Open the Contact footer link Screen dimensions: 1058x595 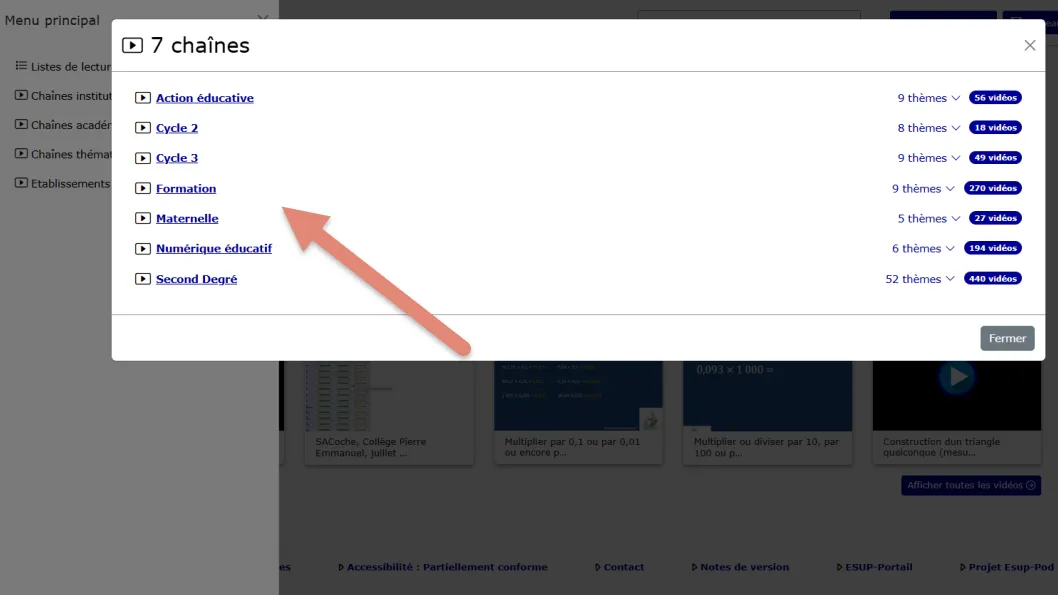(x=619, y=567)
